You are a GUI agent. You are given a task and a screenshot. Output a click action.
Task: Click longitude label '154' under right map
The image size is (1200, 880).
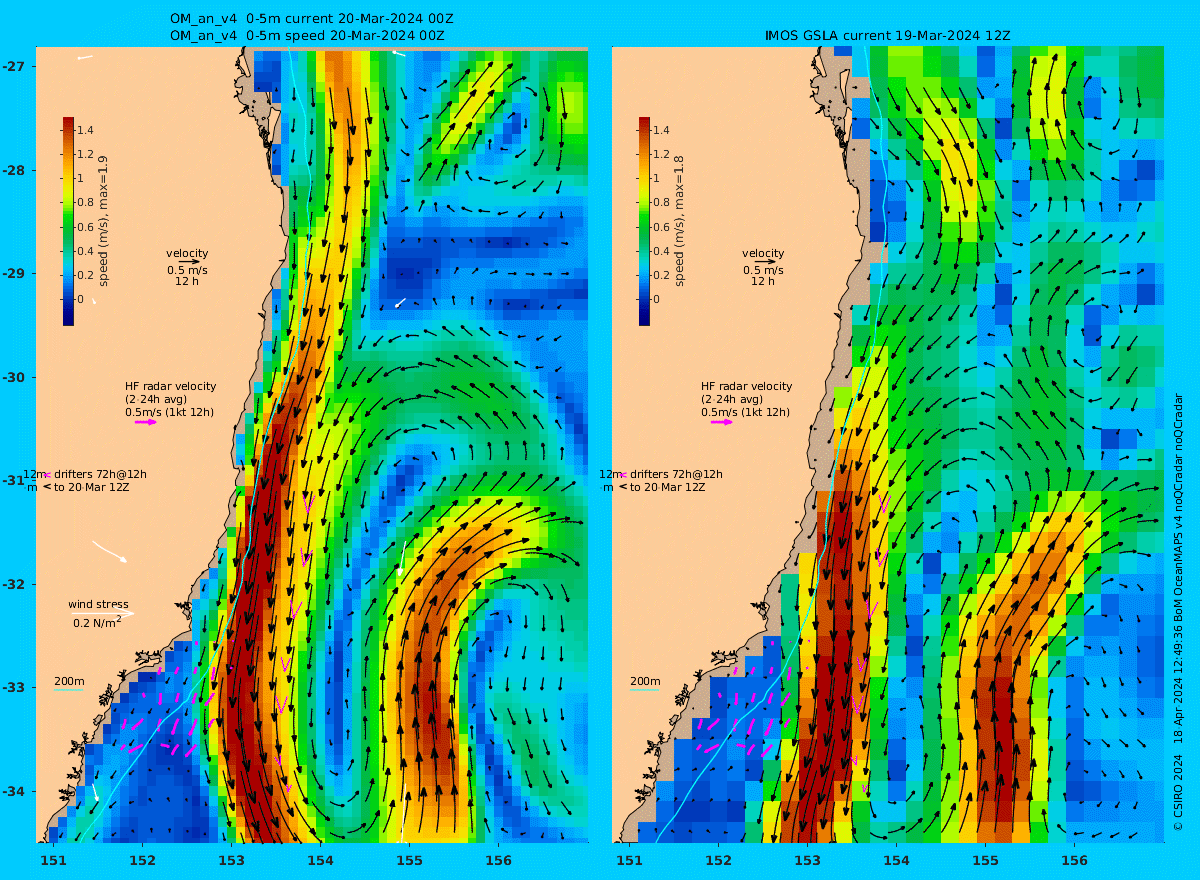tap(896, 860)
